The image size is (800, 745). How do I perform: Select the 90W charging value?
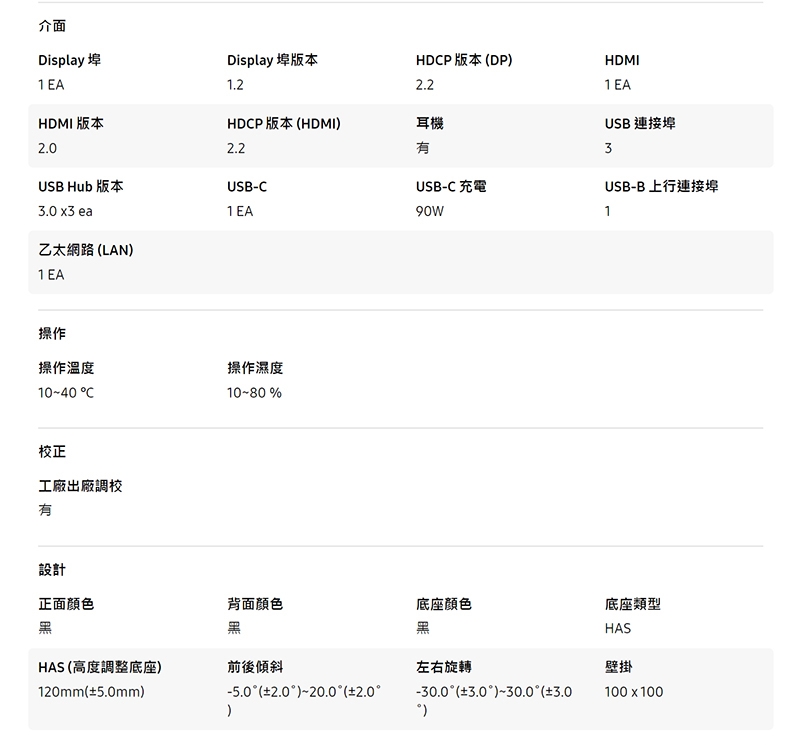coord(430,211)
